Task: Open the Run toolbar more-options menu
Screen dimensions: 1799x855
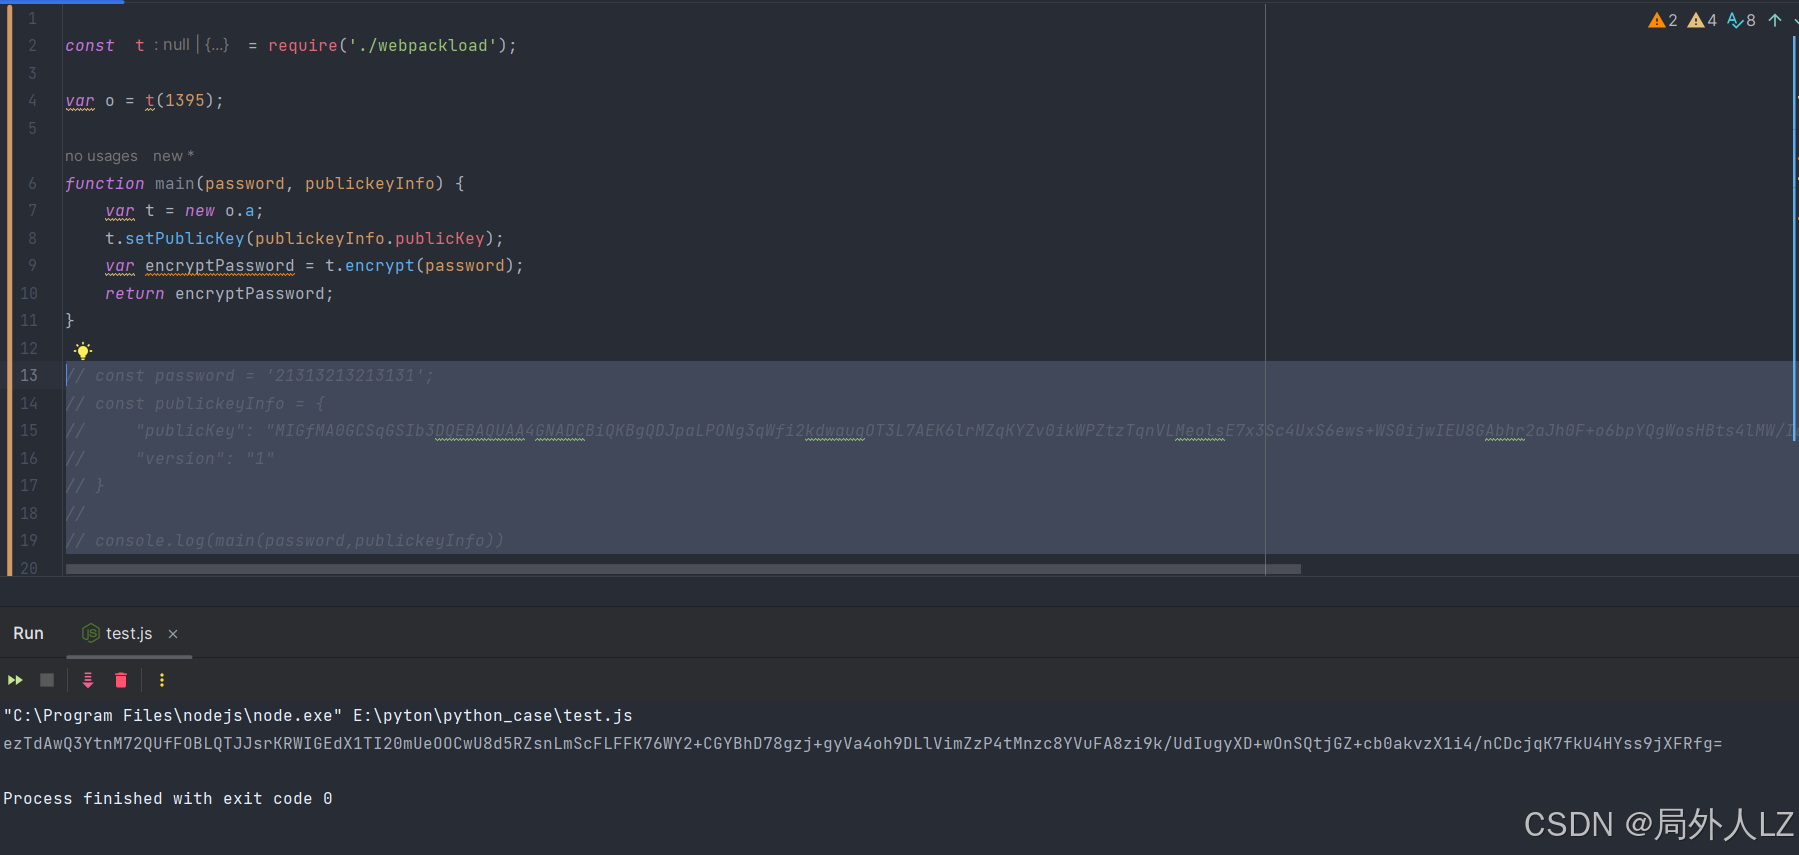Action: pyautogui.click(x=162, y=680)
